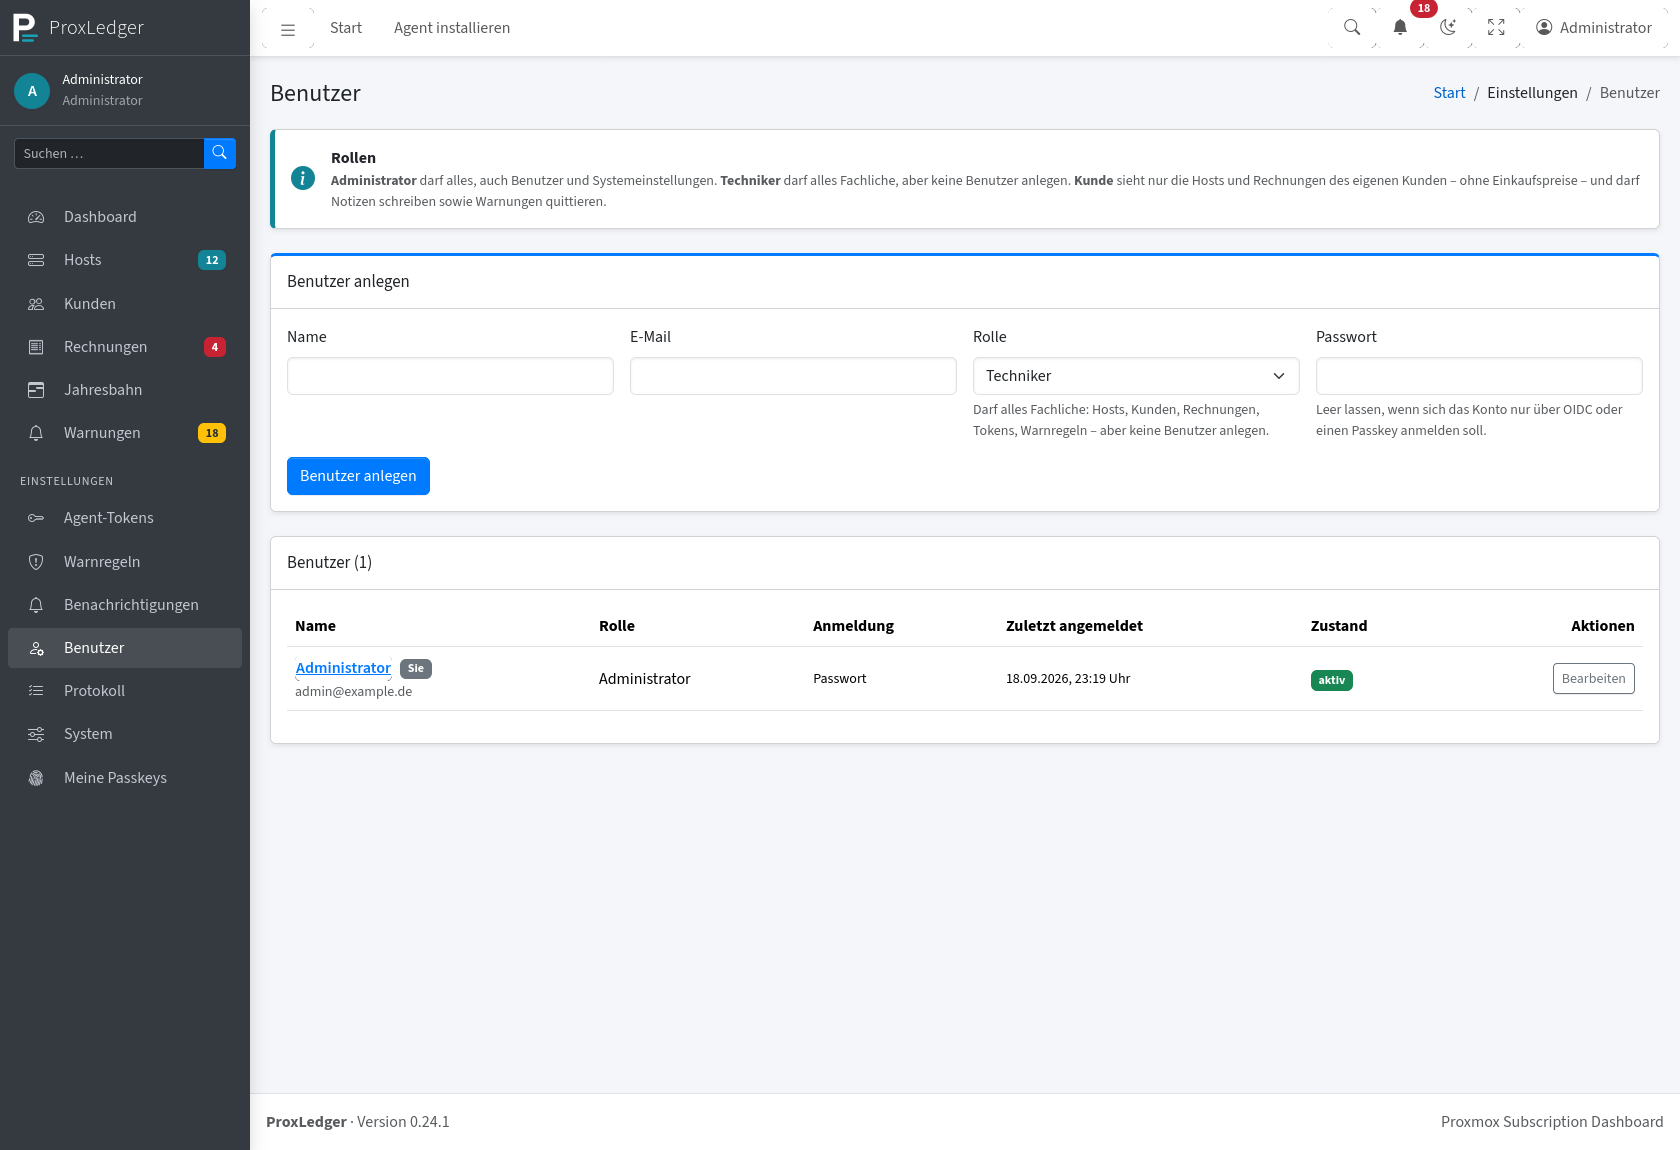Open Meine Passkeys fingerprint entry
This screenshot has width=1680, height=1150.
click(x=125, y=778)
